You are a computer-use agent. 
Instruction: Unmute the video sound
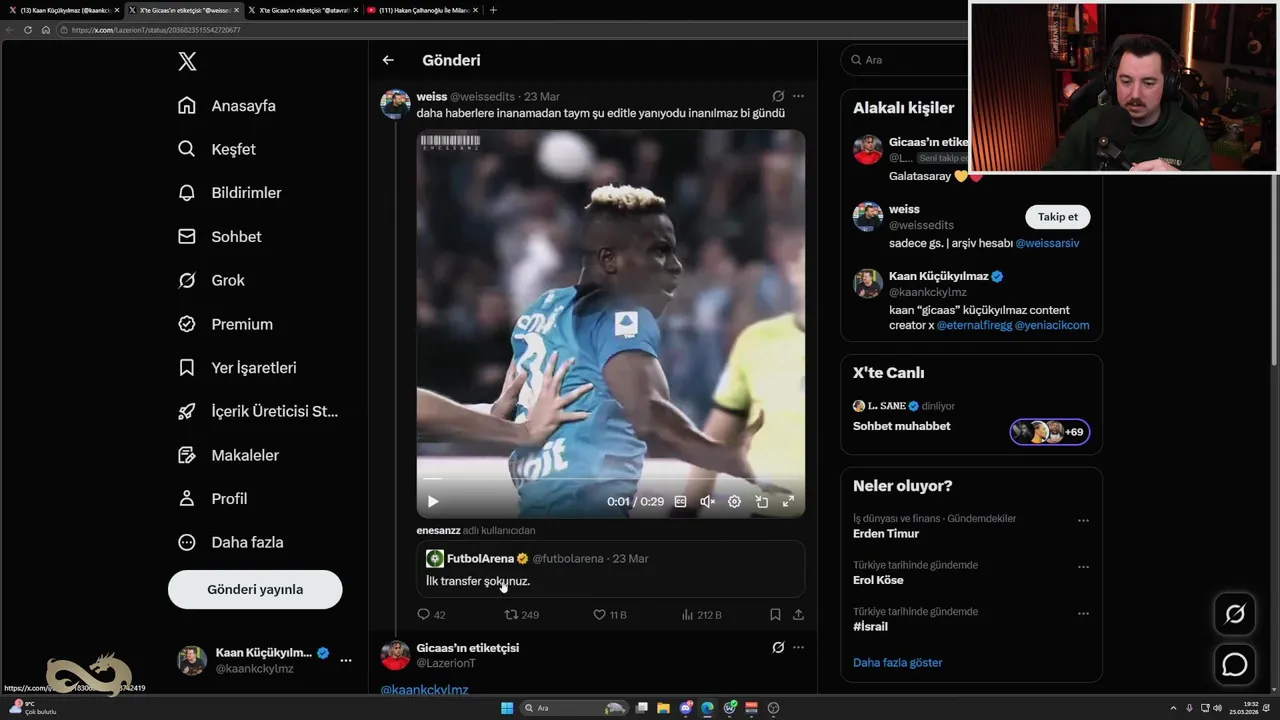click(707, 502)
